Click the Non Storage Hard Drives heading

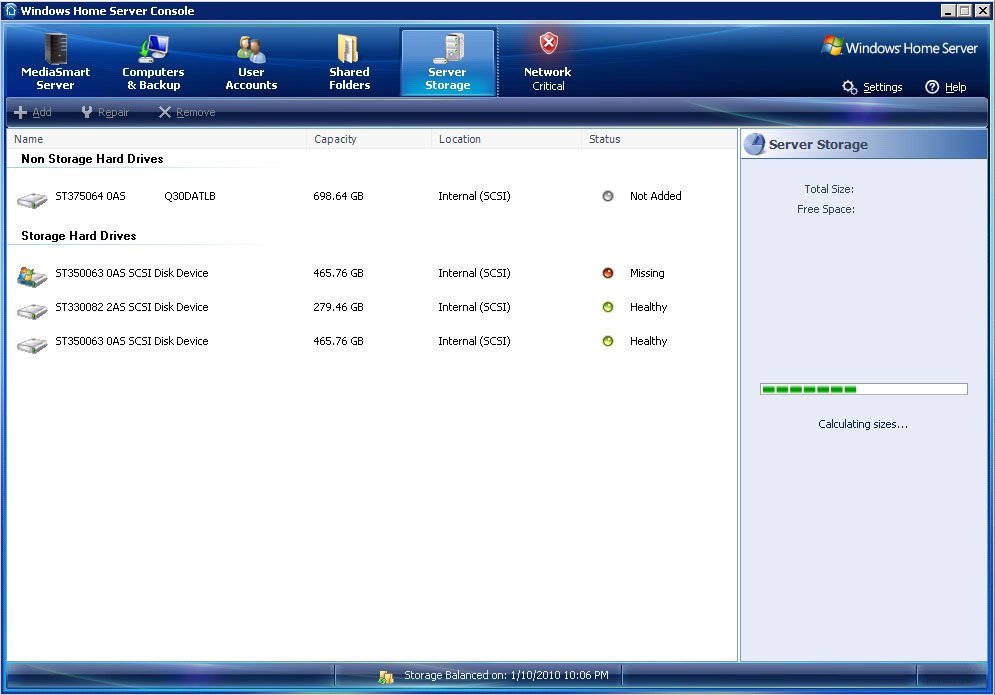click(92, 159)
